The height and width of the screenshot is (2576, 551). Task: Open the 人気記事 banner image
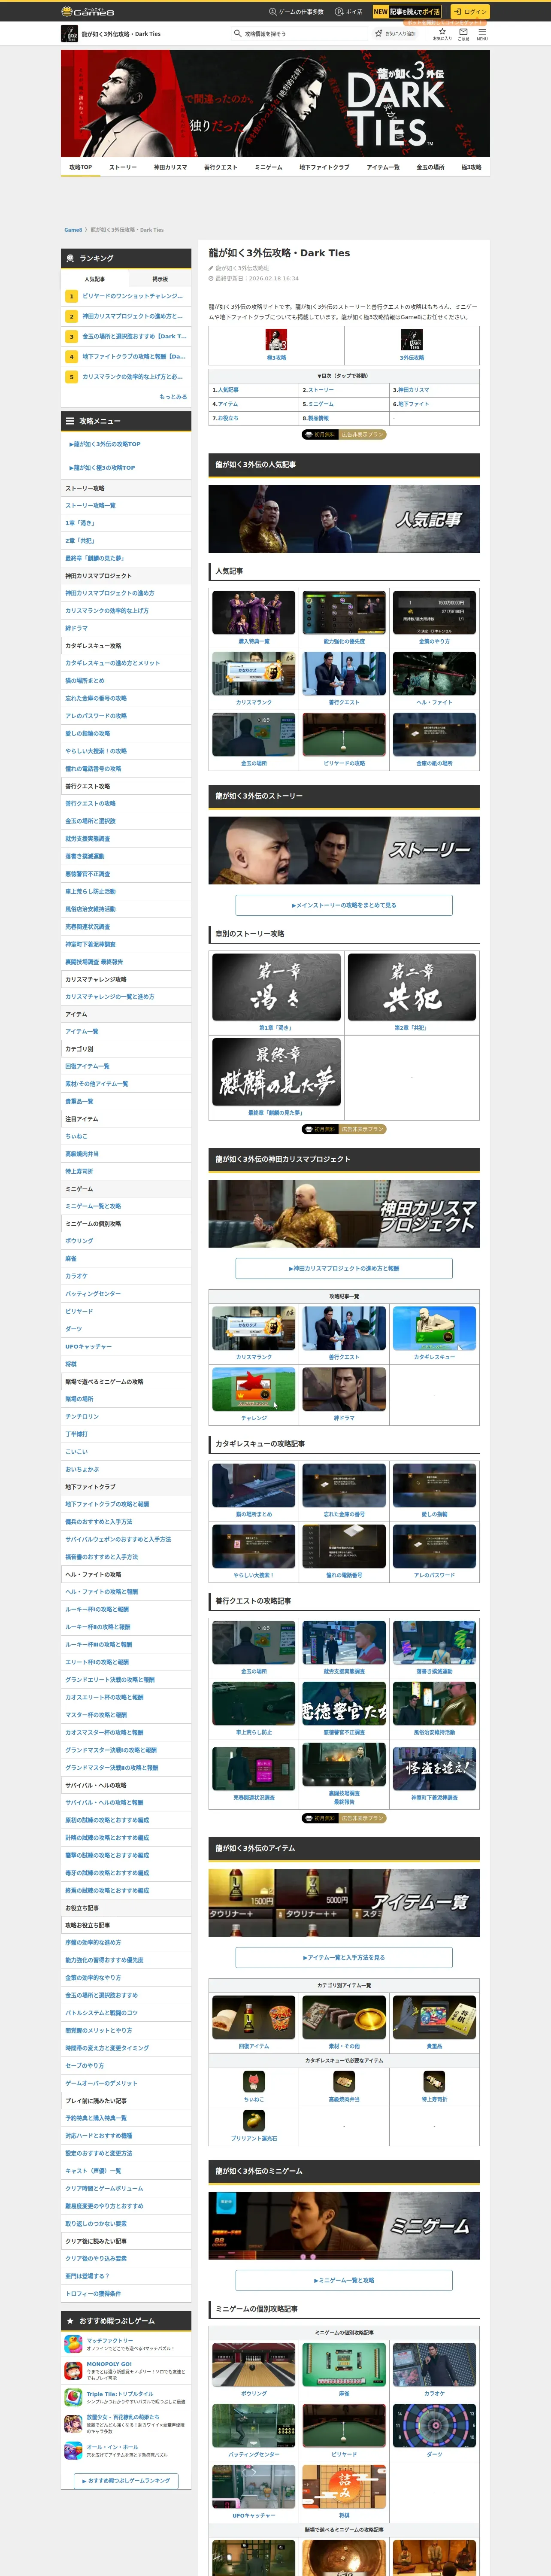pos(344,519)
